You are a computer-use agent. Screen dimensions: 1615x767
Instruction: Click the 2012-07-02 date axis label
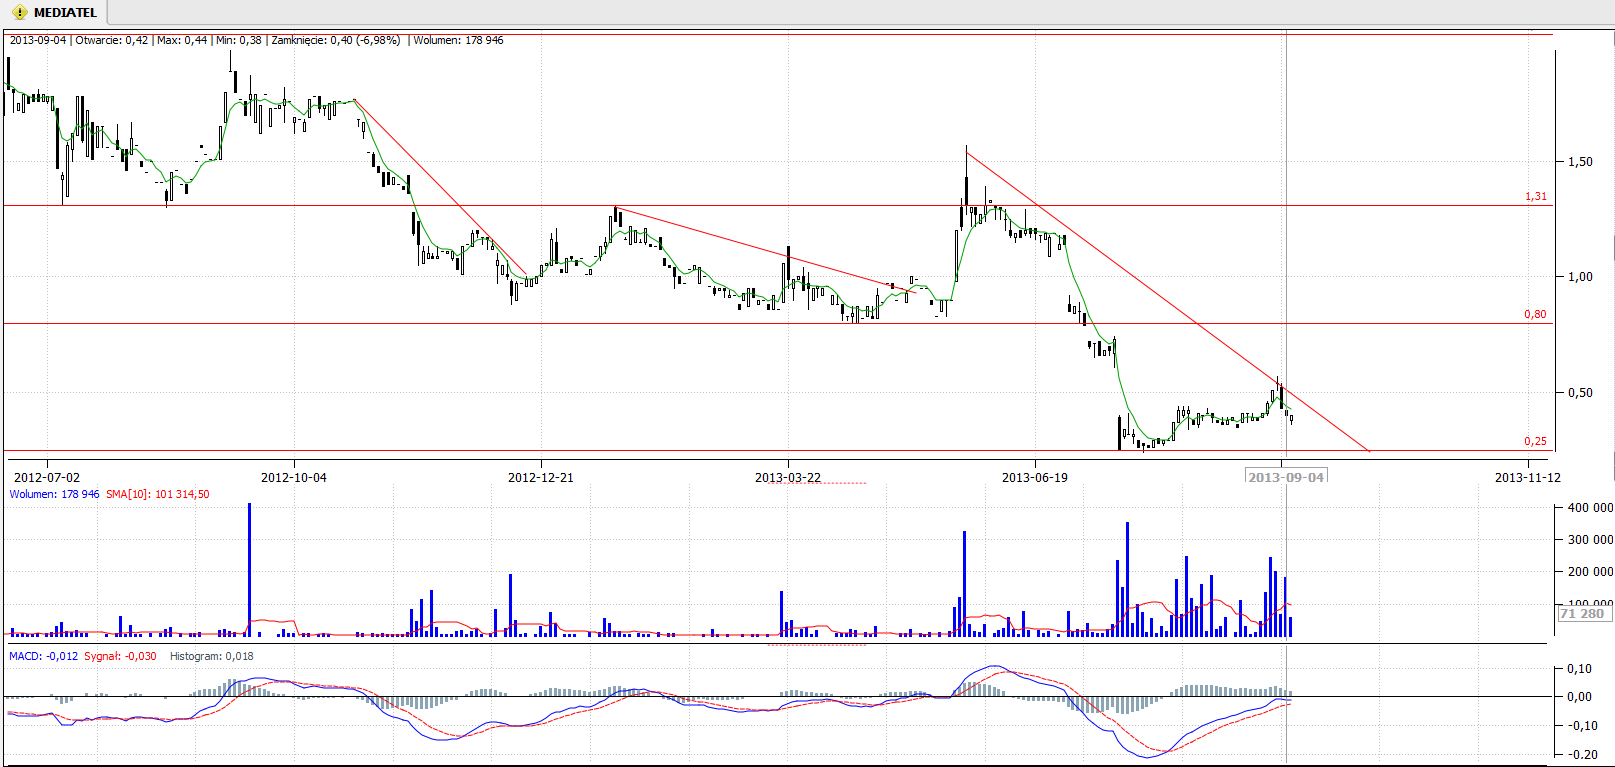point(47,477)
